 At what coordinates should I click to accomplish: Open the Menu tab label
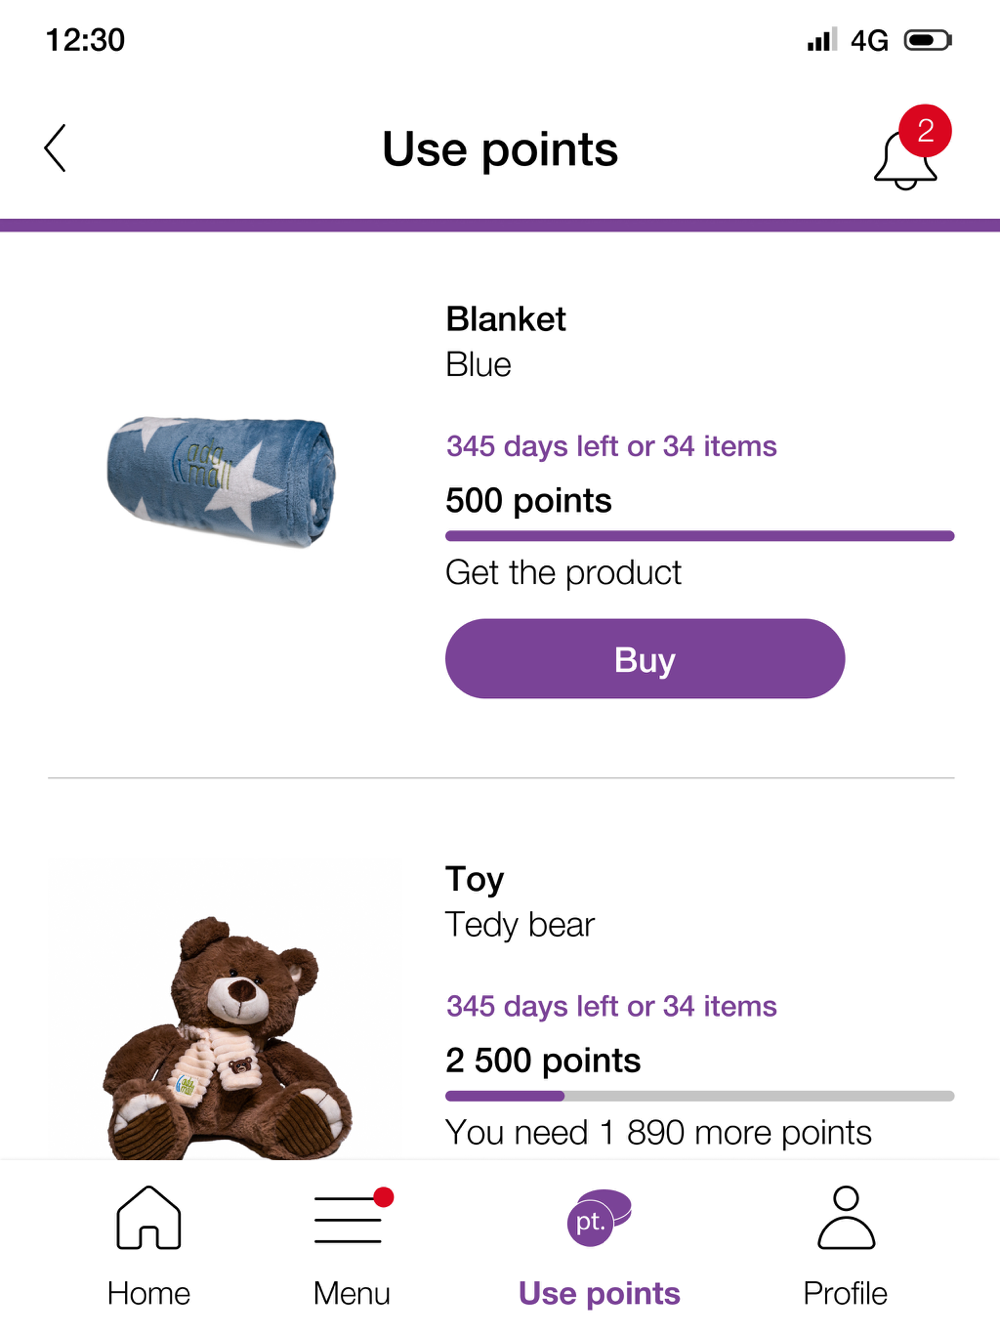352,1293
